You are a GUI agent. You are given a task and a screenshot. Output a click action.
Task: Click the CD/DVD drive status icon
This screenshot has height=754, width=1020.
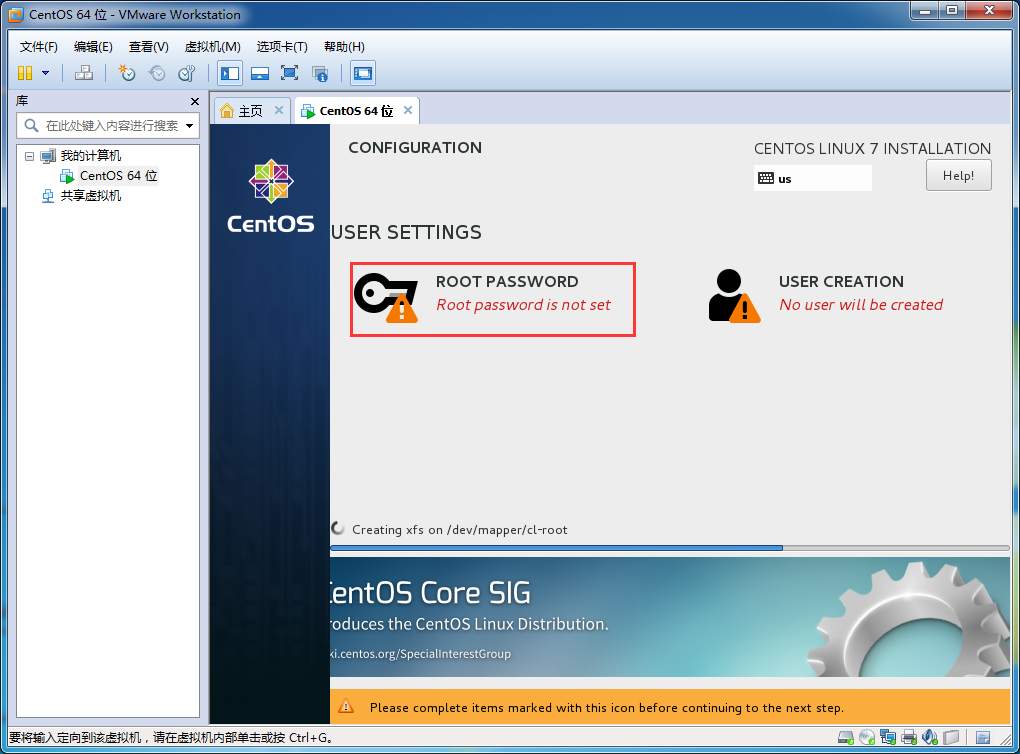[x=866, y=737]
